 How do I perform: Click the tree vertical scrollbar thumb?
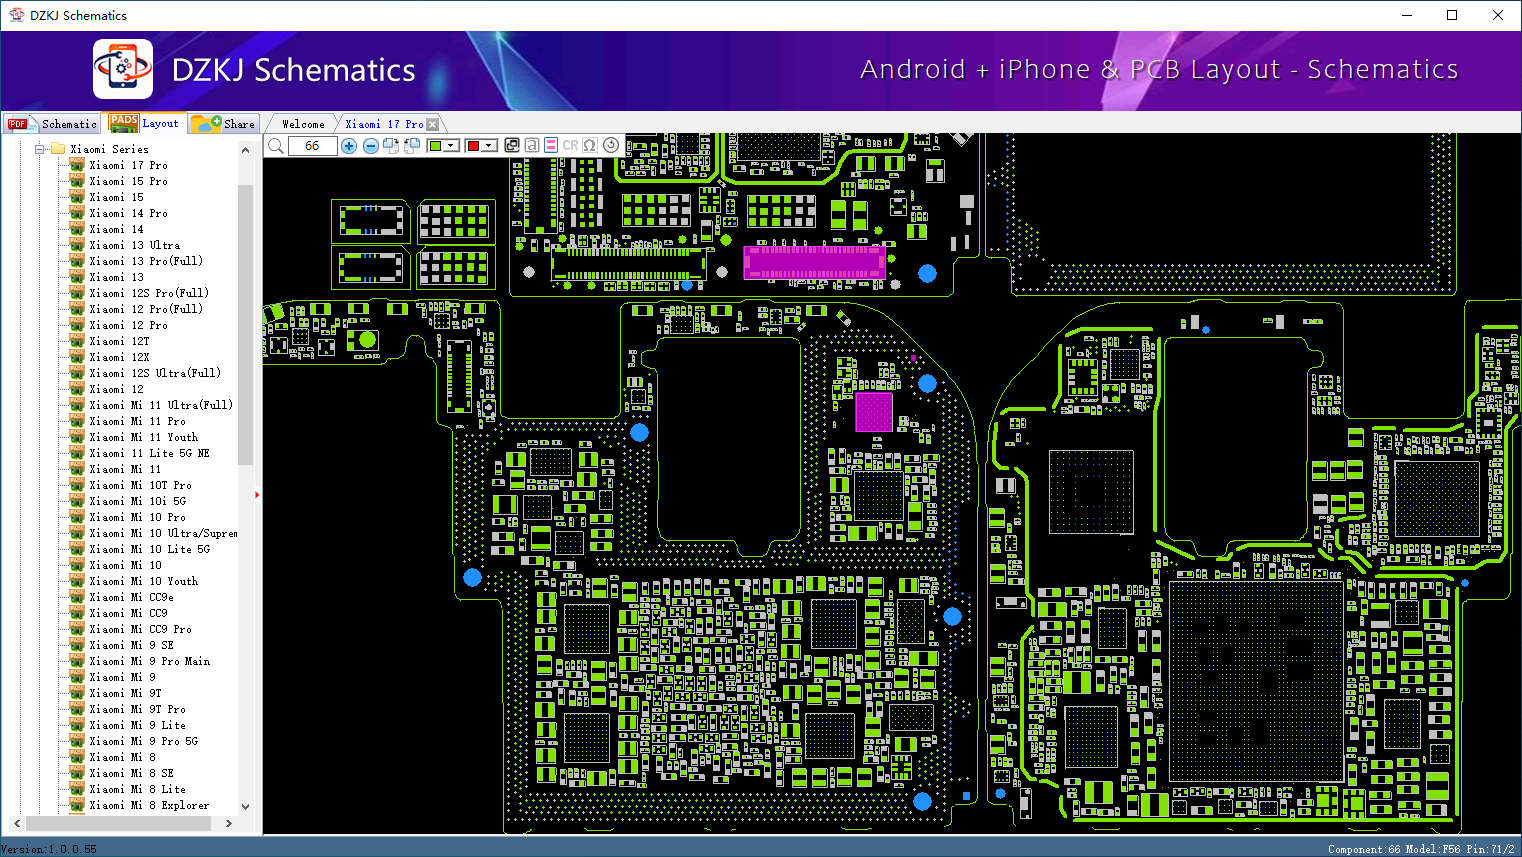[x=245, y=324]
